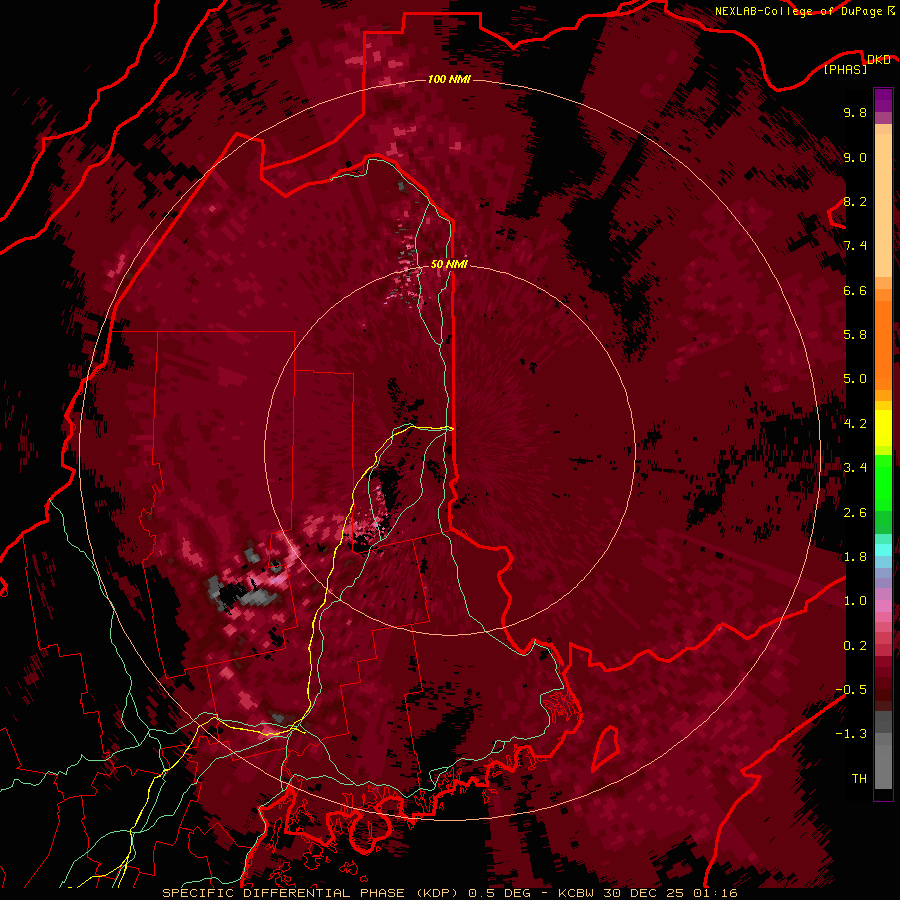
Task: Click the 8.2 legend value
Action: click(x=855, y=201)
